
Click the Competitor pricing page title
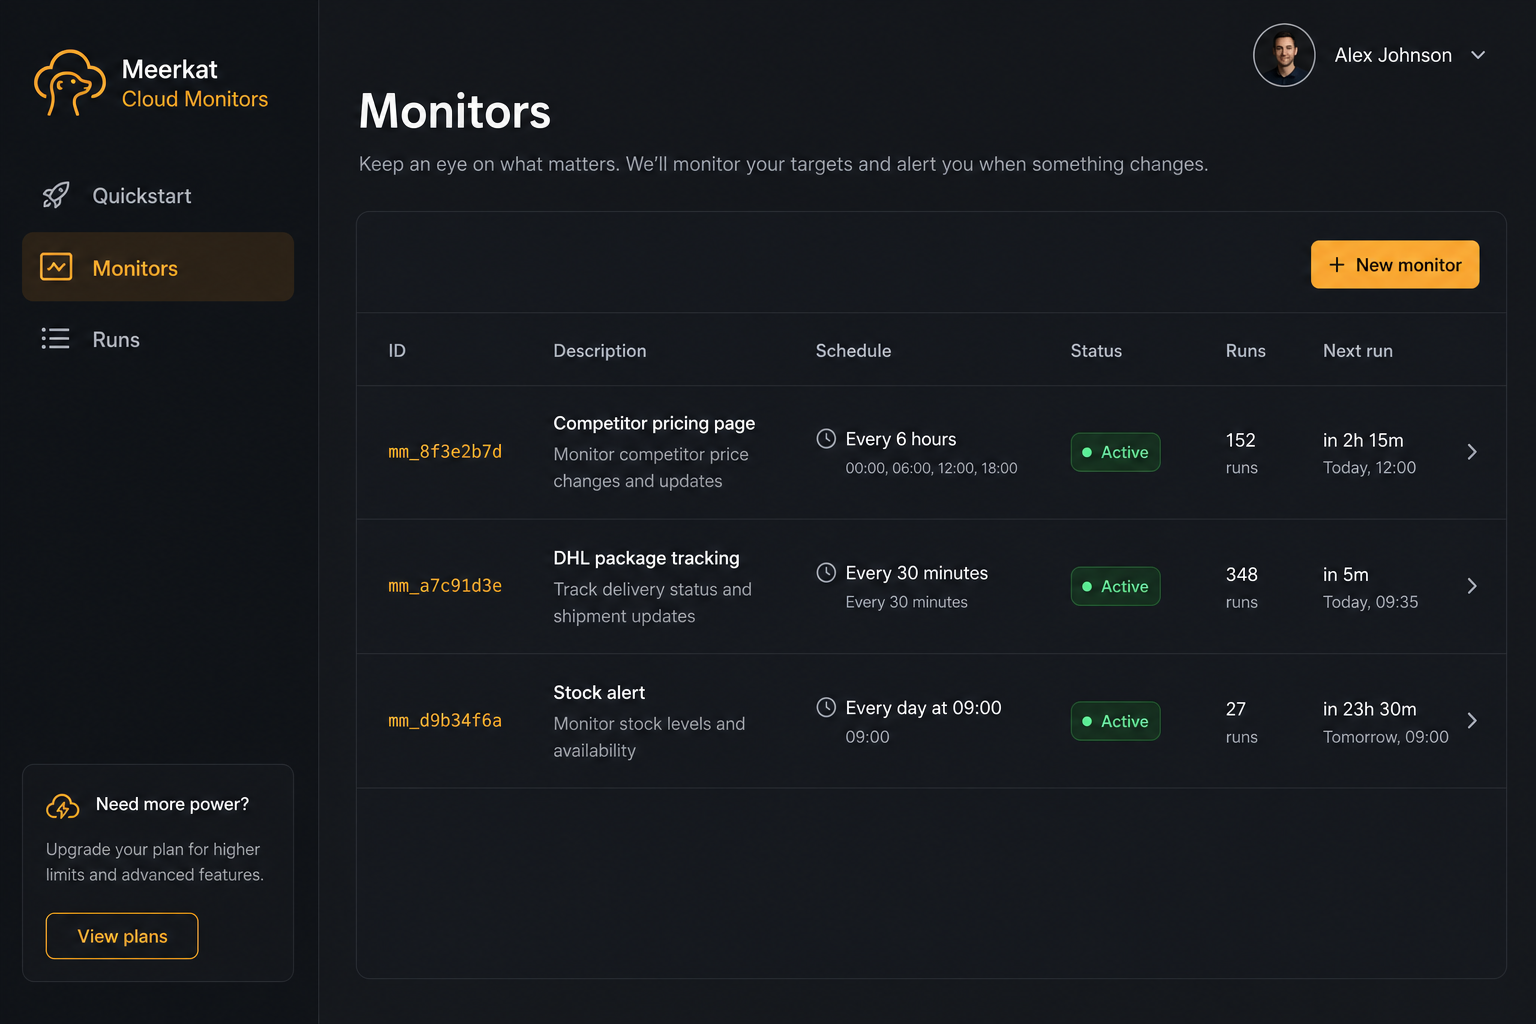pos(654,423)
